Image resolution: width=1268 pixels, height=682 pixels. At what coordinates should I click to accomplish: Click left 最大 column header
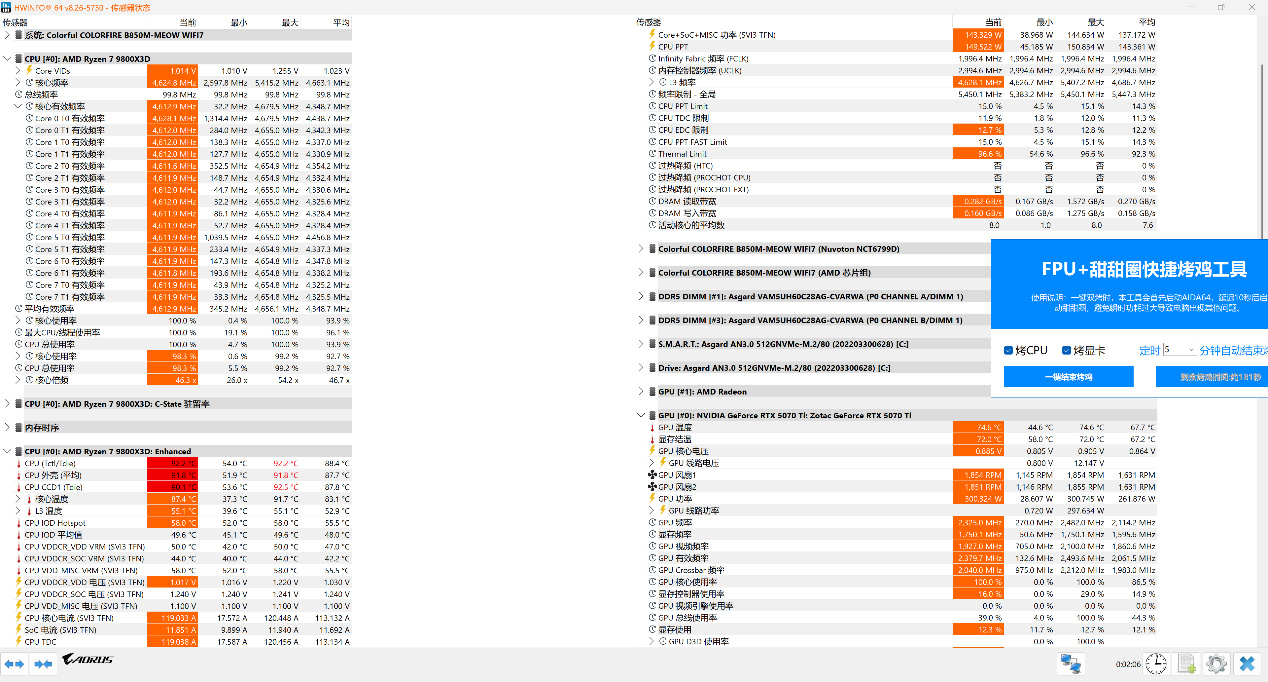290,22
